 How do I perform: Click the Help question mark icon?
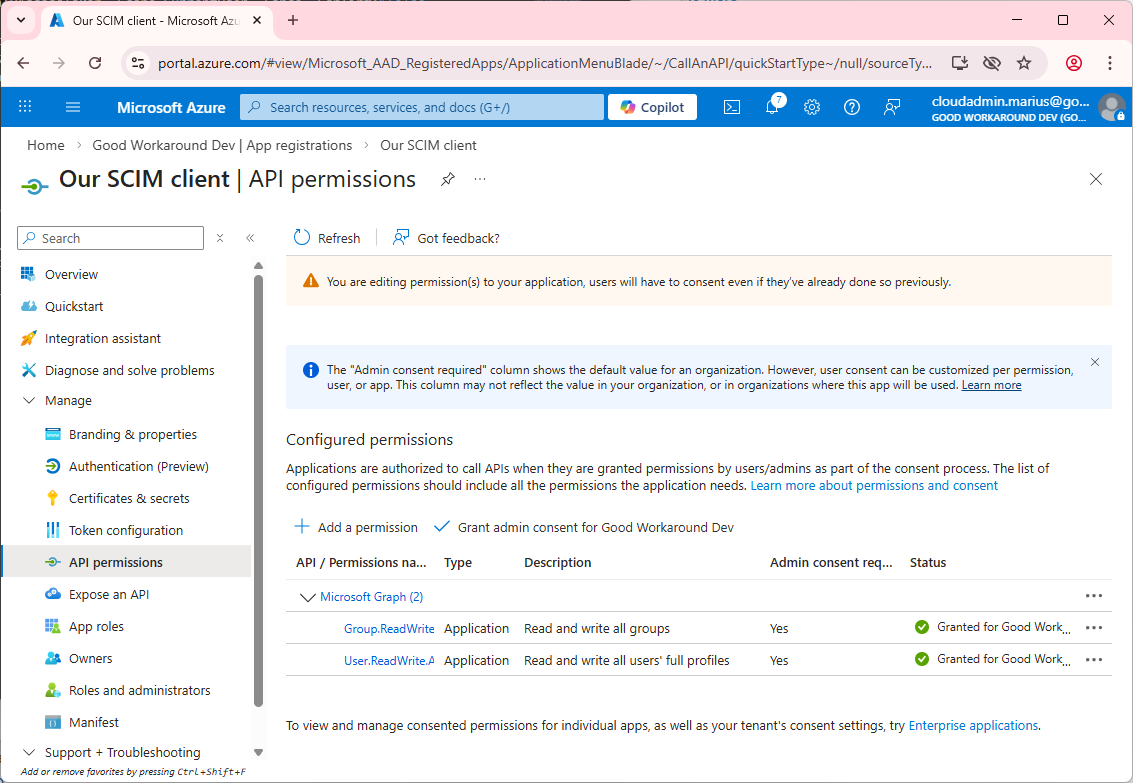(852, 107)
